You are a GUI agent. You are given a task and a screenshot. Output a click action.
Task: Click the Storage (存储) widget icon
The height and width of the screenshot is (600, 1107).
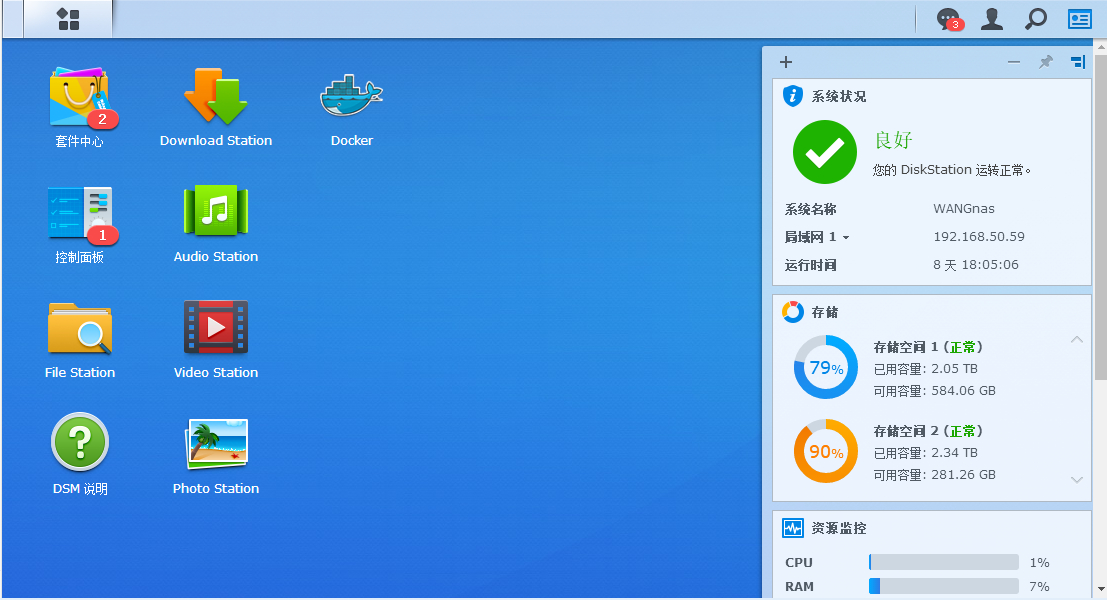(x=793, y=311)
